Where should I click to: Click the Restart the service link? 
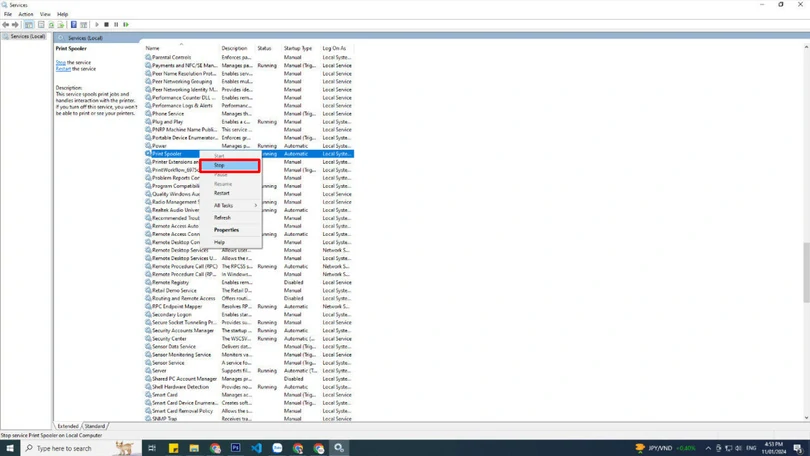click(x=63, y=69)
